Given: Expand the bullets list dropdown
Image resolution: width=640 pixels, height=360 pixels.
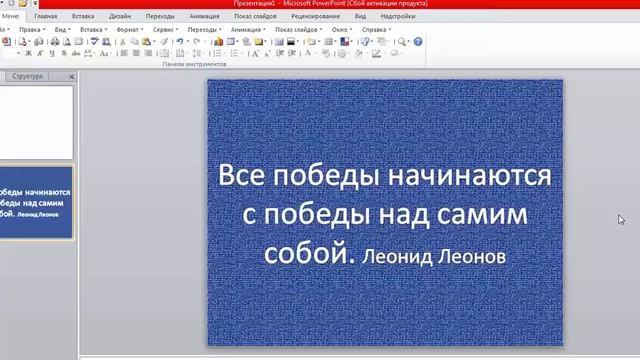Looking at the screenshot, I should click(242, 53).
